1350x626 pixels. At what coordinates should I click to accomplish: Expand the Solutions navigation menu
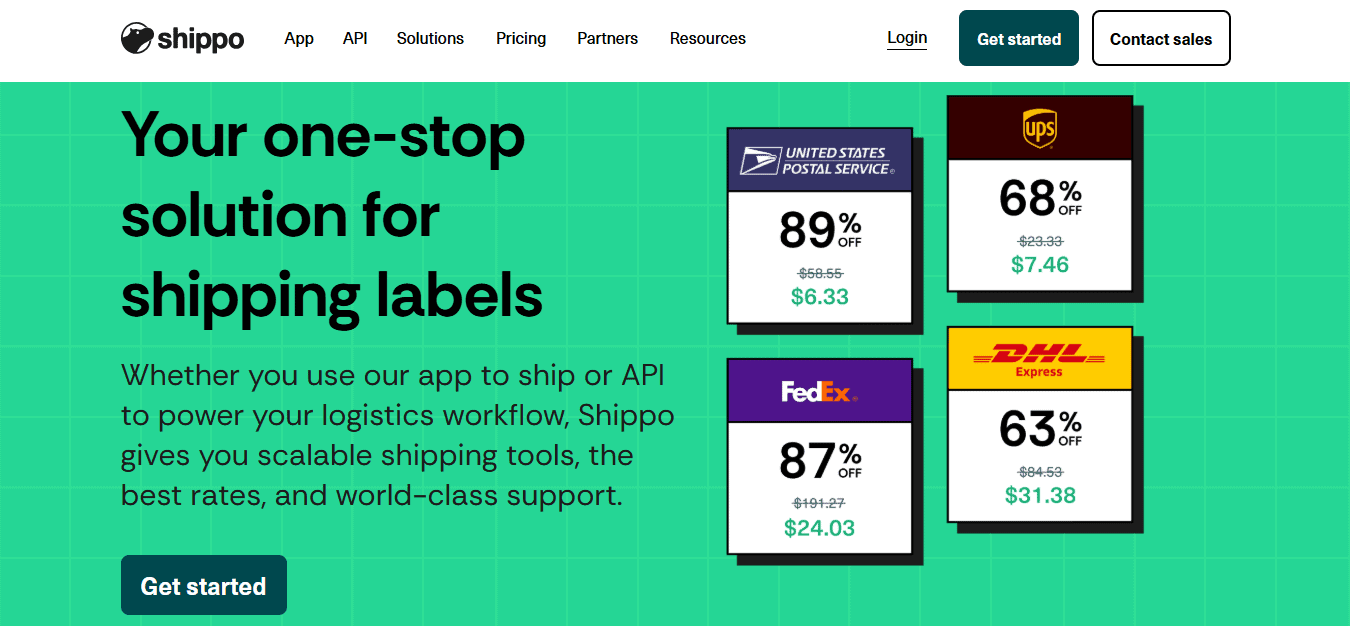click(430, 39)
